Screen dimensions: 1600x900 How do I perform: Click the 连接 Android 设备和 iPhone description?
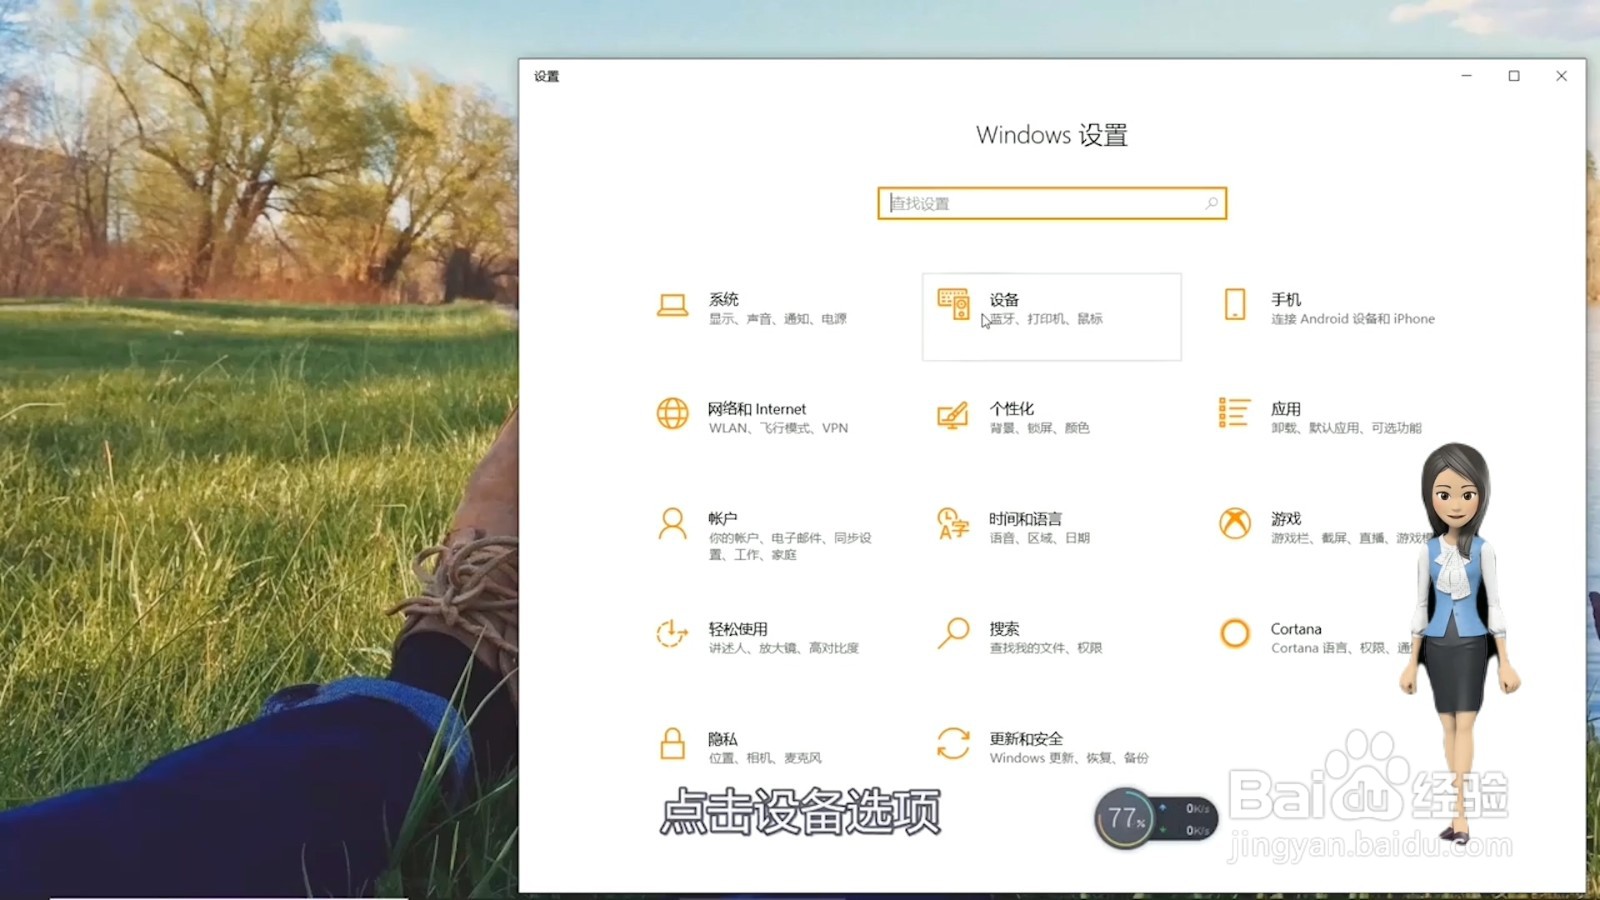point(1353,319)
